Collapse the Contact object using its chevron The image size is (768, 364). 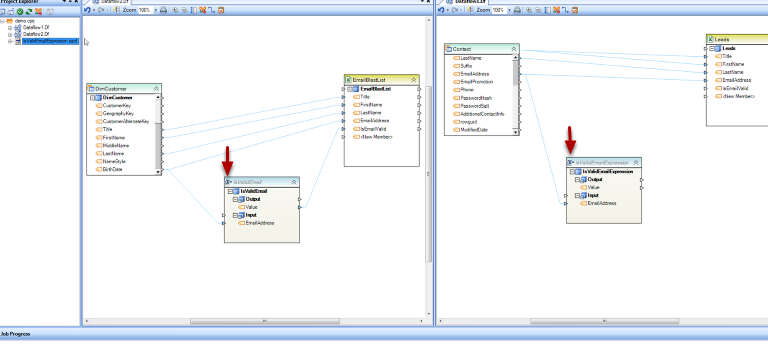click(514, 49)
